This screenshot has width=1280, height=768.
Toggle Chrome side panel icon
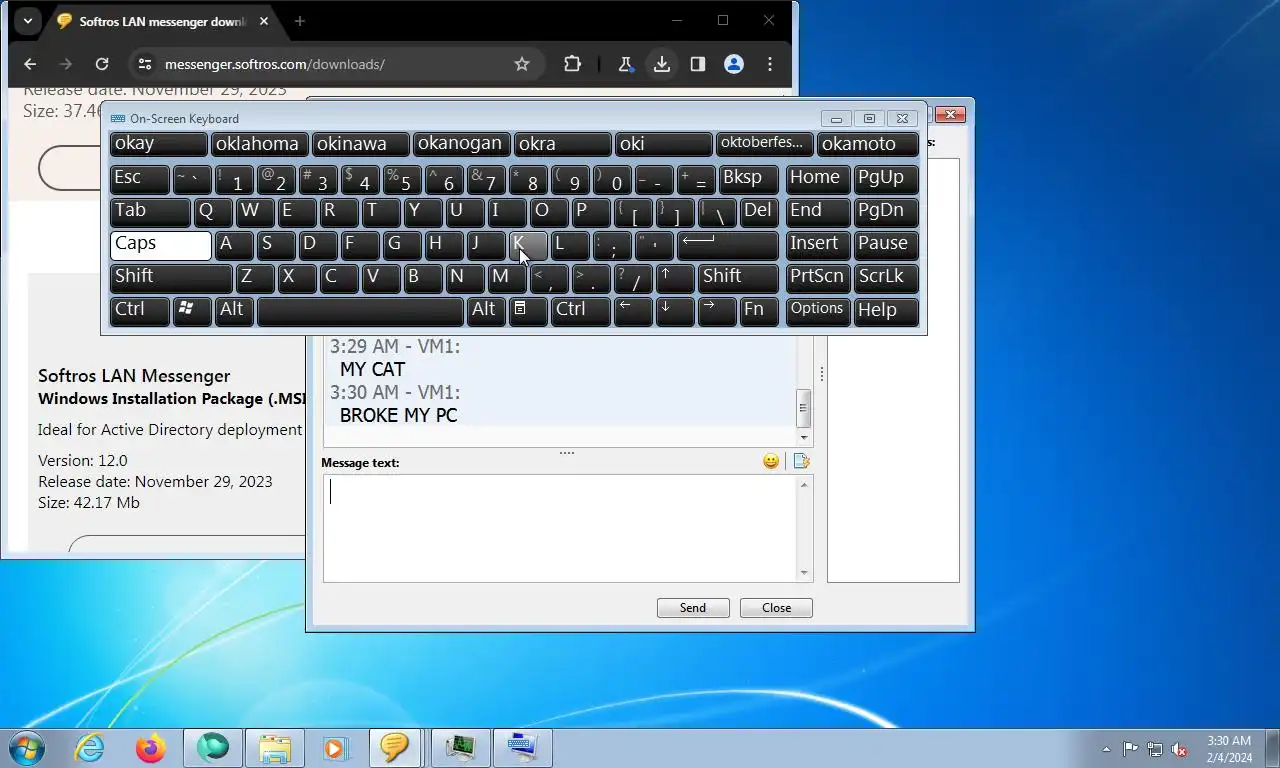698,64
